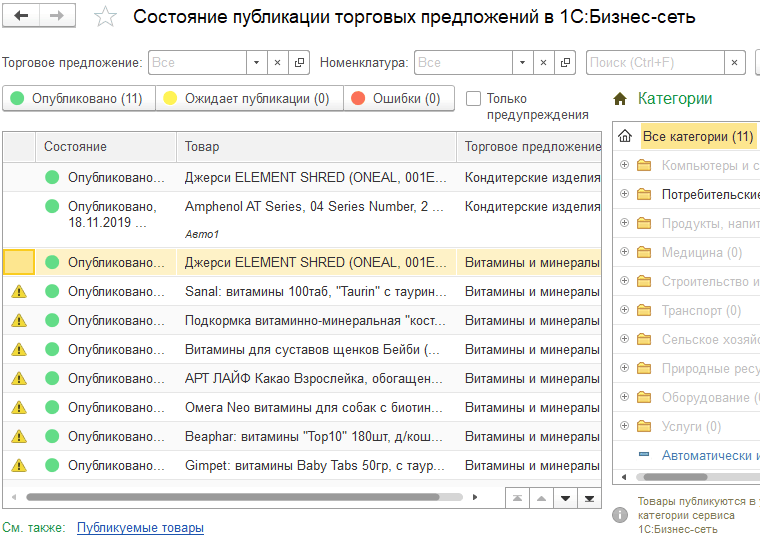Move one row down in the list
This screenshot has width=760, height=540.
(565, 497)
